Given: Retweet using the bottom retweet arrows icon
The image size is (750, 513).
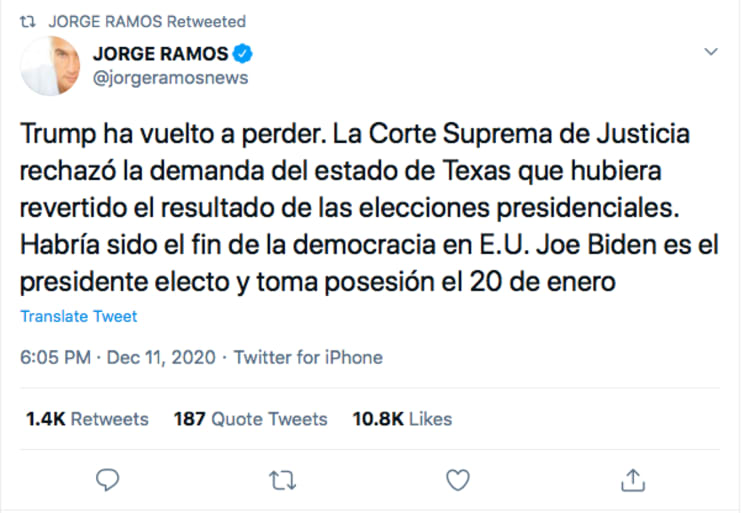Looking at the screenshot, I should (x=283, y=480).
